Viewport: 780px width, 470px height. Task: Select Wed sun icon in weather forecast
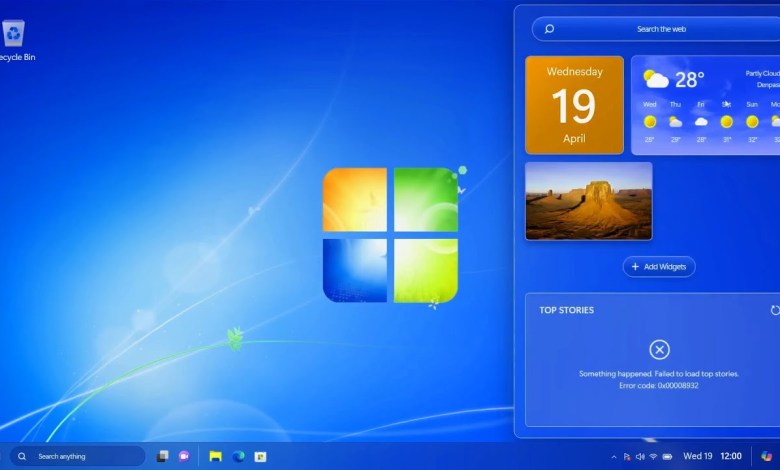[x=650, y=121]
